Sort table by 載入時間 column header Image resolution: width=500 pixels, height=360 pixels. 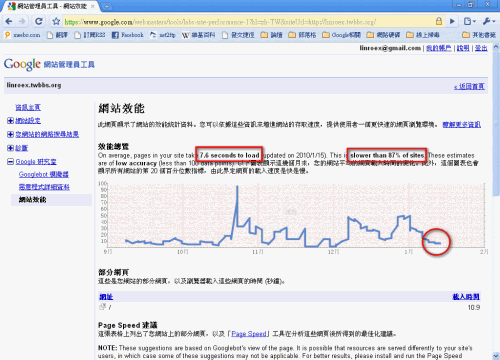(x=466, y=297)
